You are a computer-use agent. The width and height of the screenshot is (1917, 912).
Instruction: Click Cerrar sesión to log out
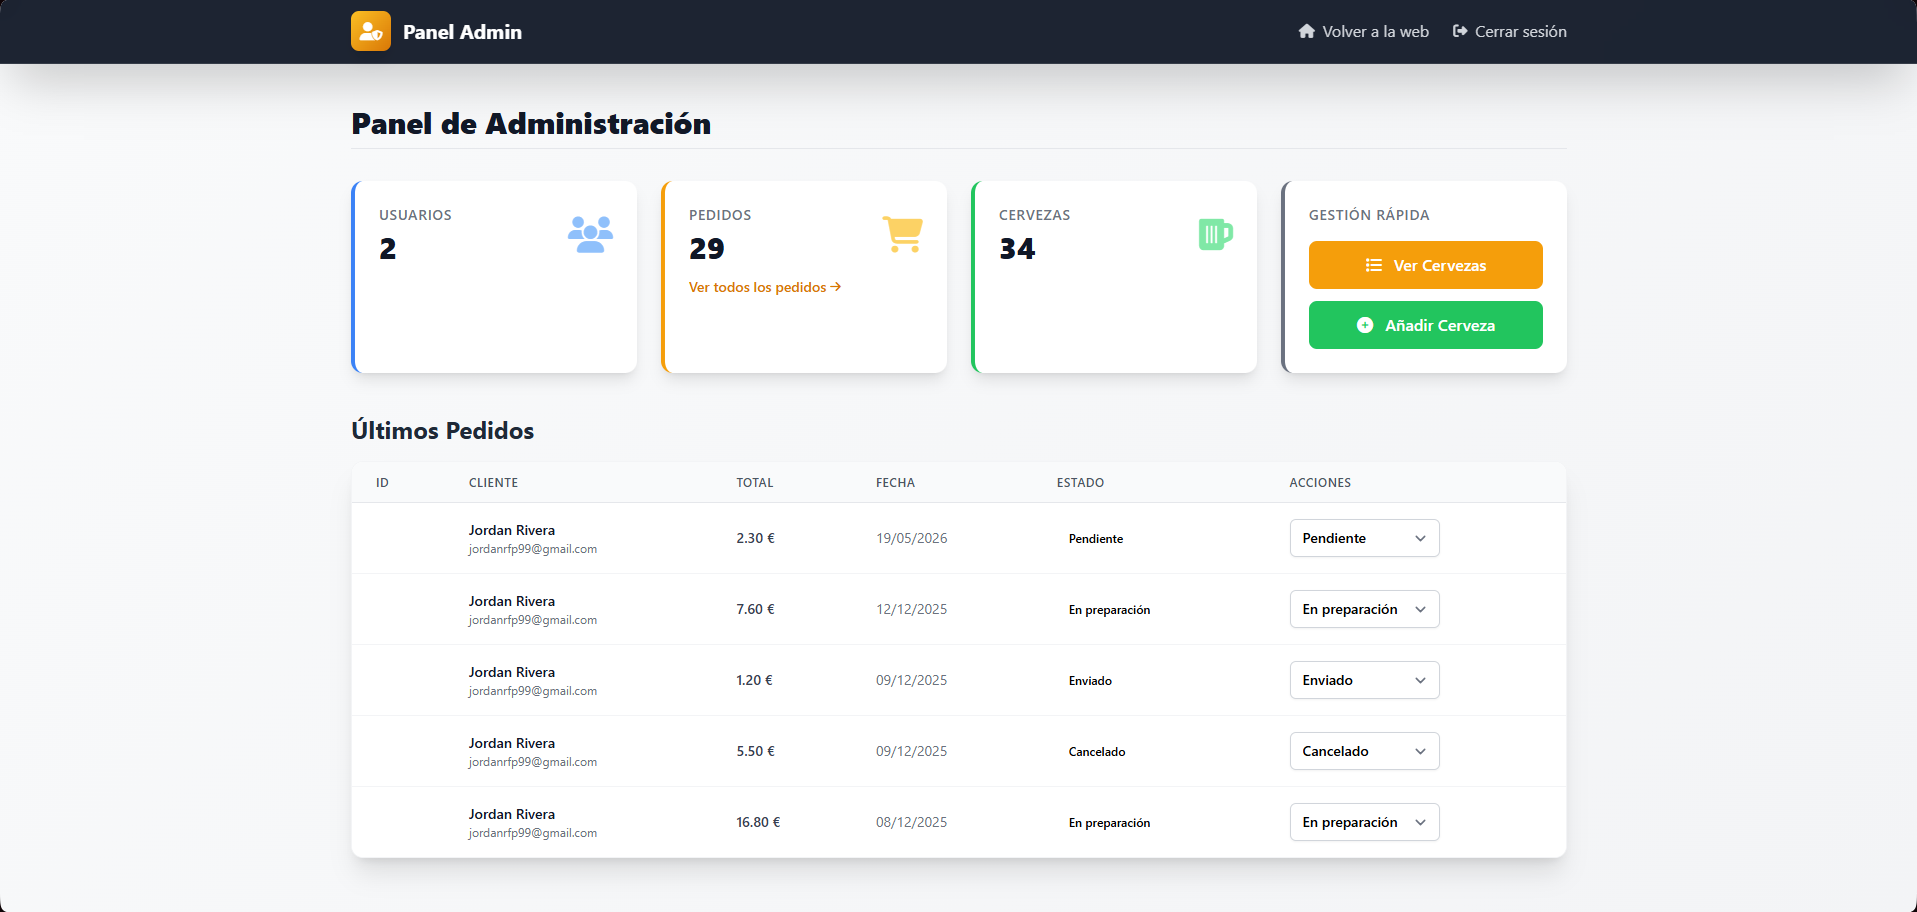pos(1510,31)
